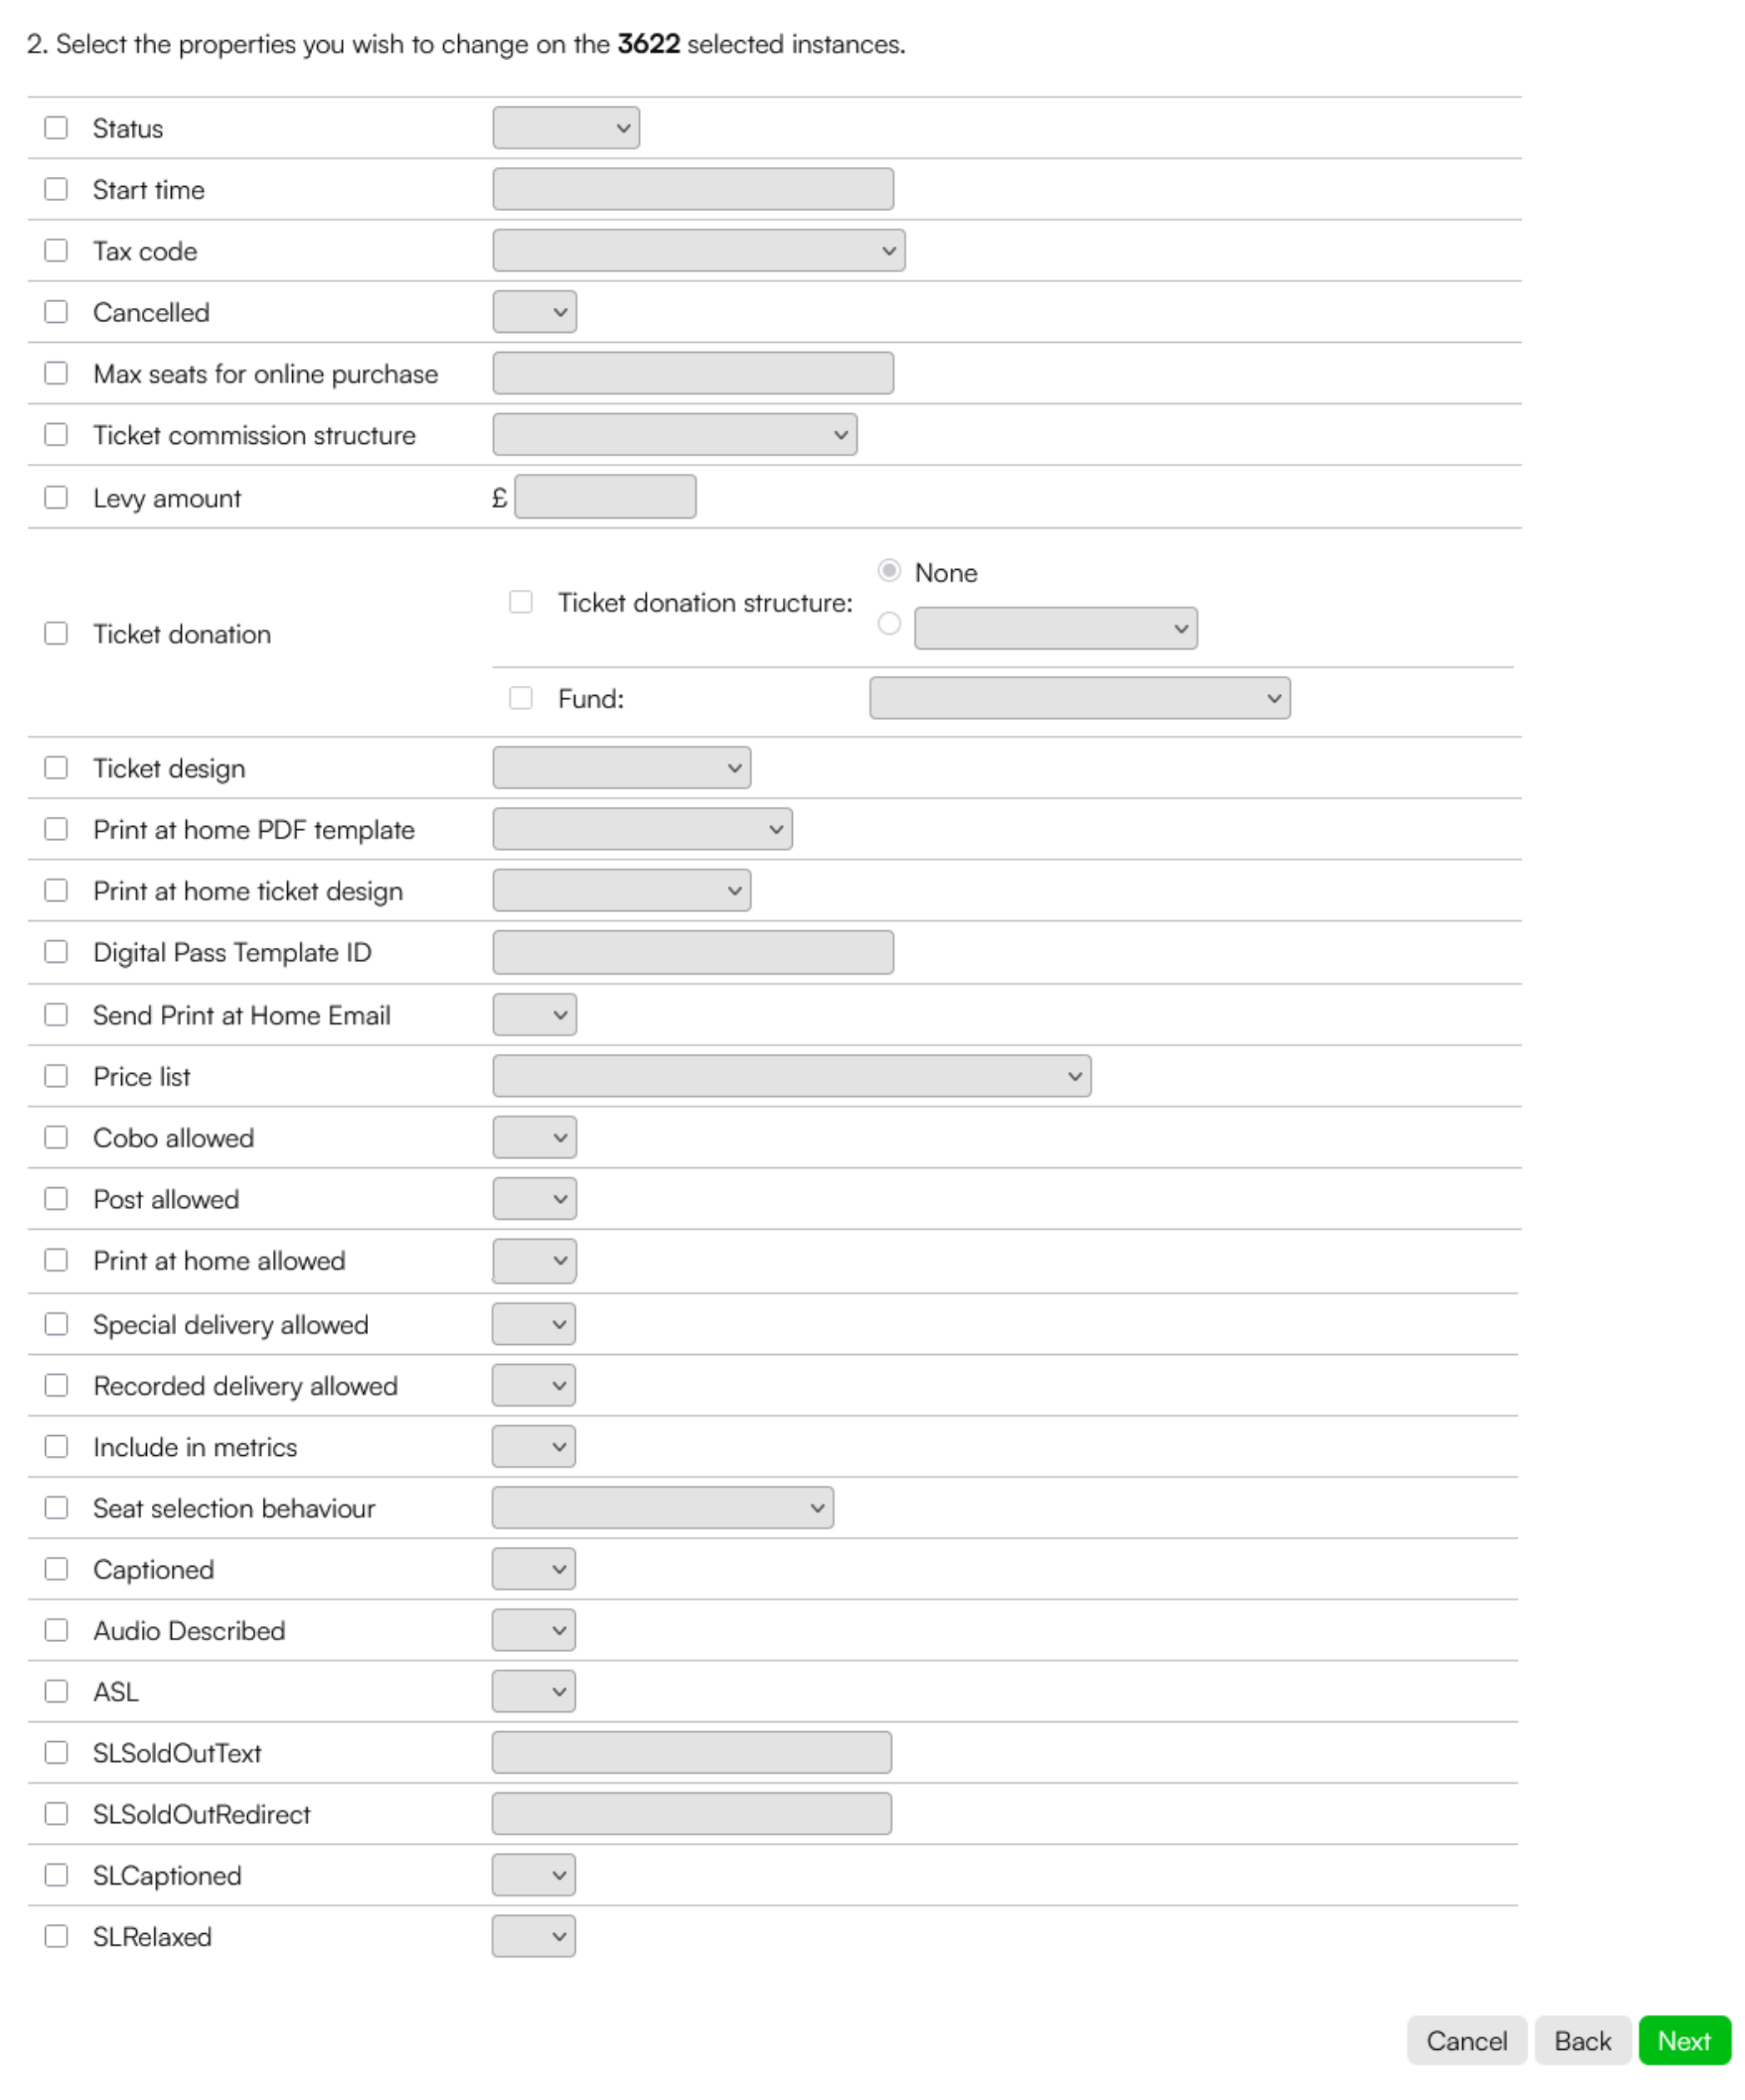1745x2100 pixels.
Task: Click the Next button
Action: click(x=1684, y=2041)
